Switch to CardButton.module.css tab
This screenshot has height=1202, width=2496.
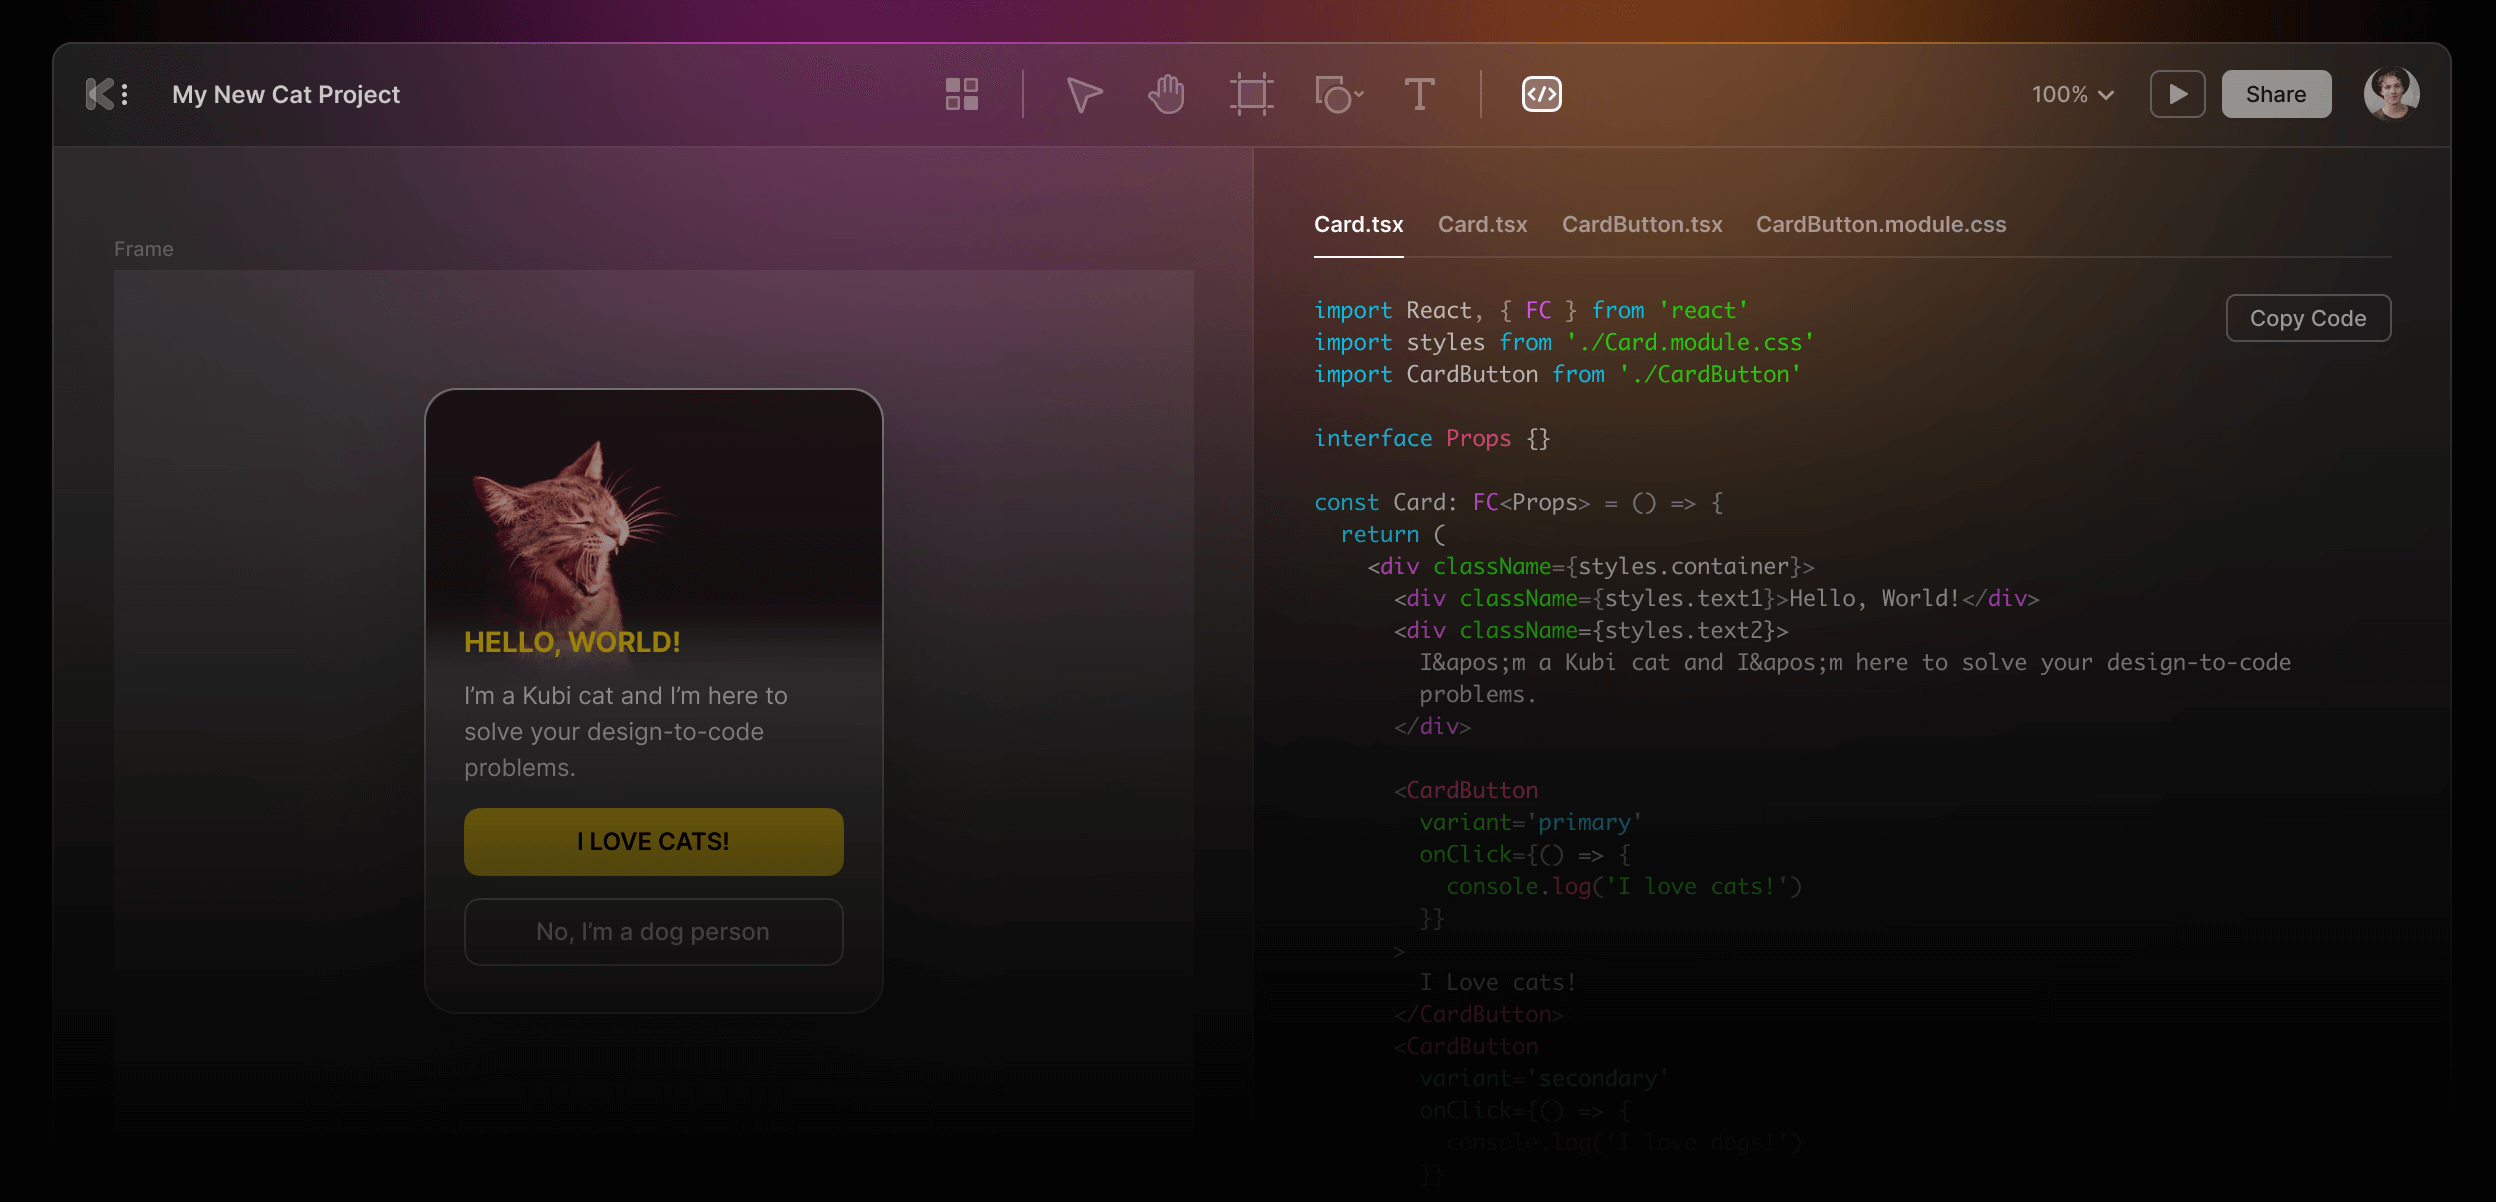pyautogui.click(x=1880, y=224)
